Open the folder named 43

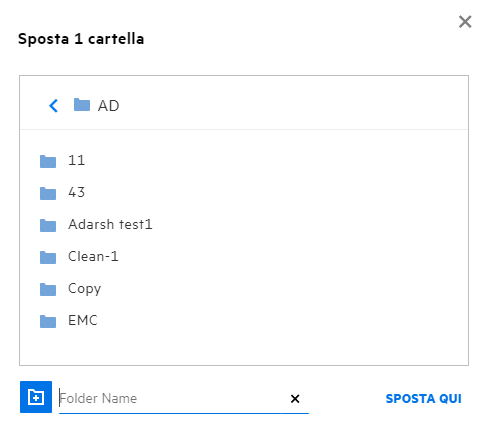(x=76, y=192)
